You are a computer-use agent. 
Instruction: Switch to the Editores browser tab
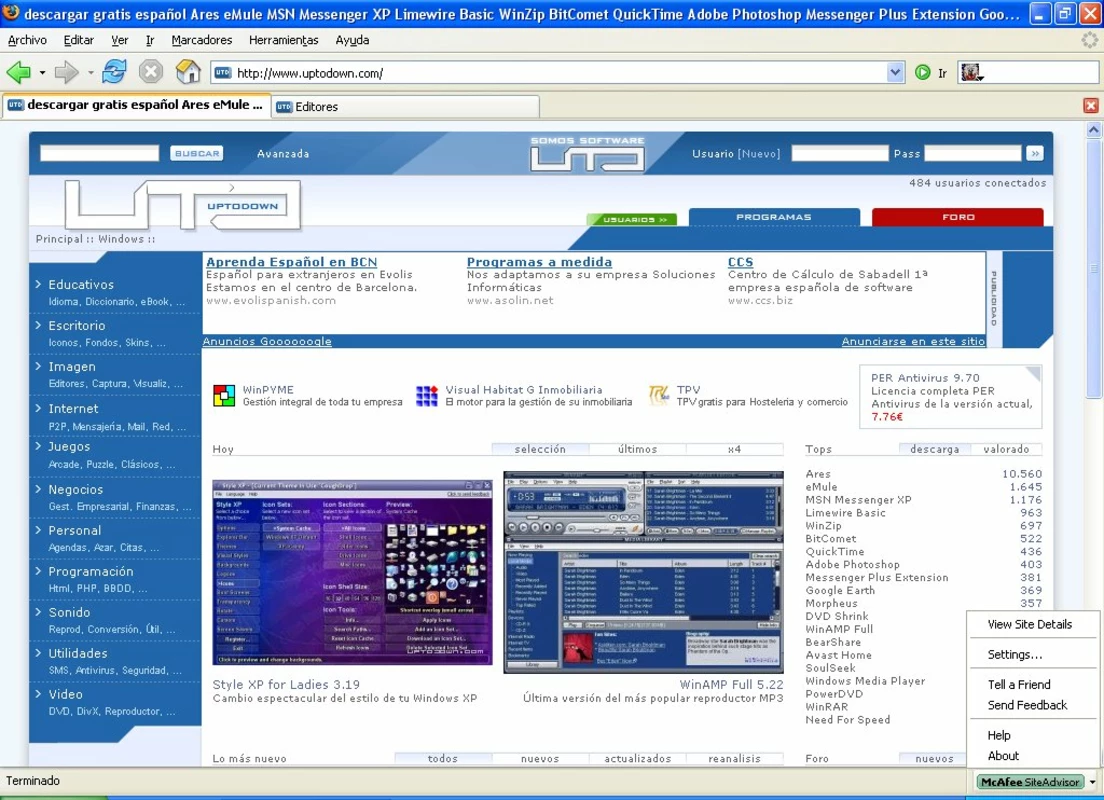point(406,106)
